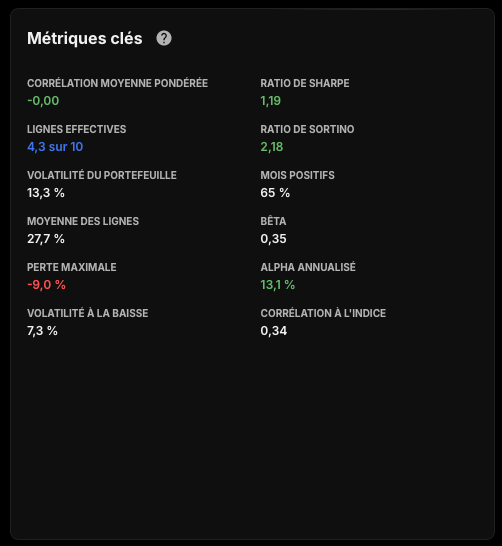Select the Corrélation moyenne pondérée label
Image resolution: width=502 pixels, height=546 pixels.
tap(117, 83)
